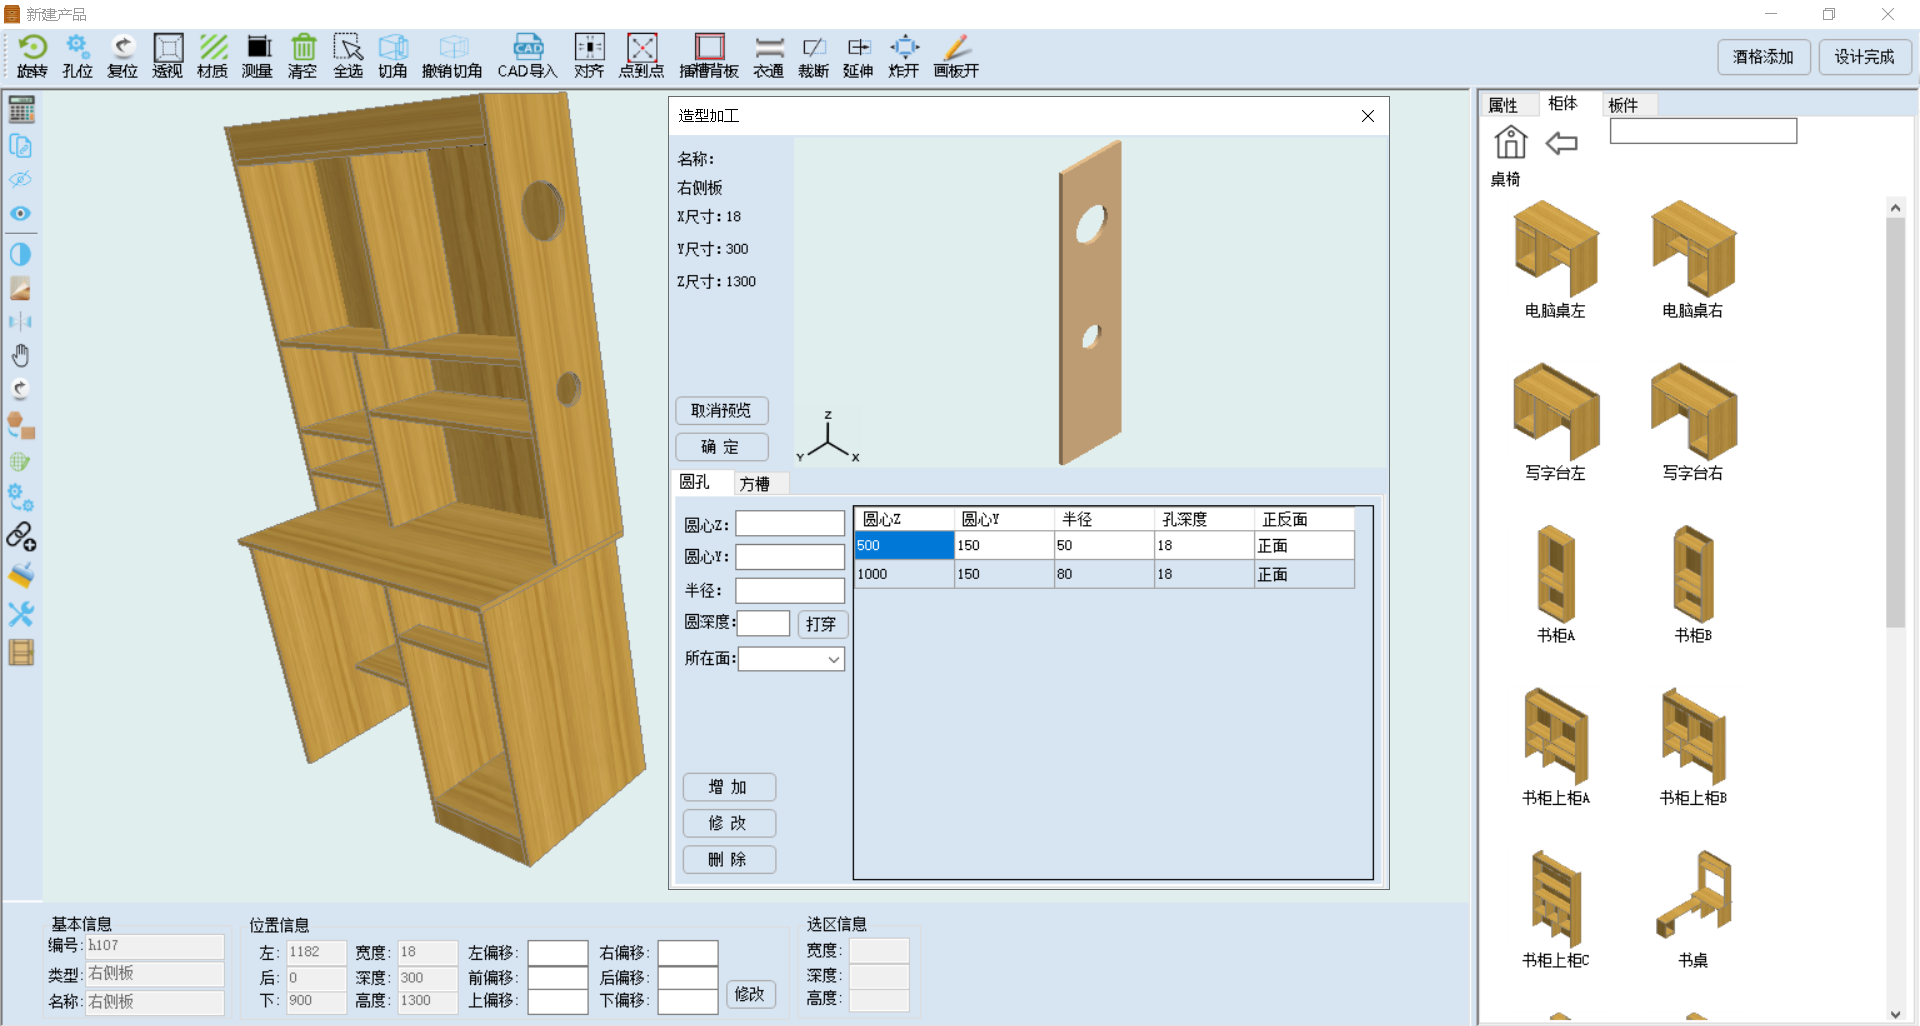Click the link-add chain icon in sidebar

point(21,537)
